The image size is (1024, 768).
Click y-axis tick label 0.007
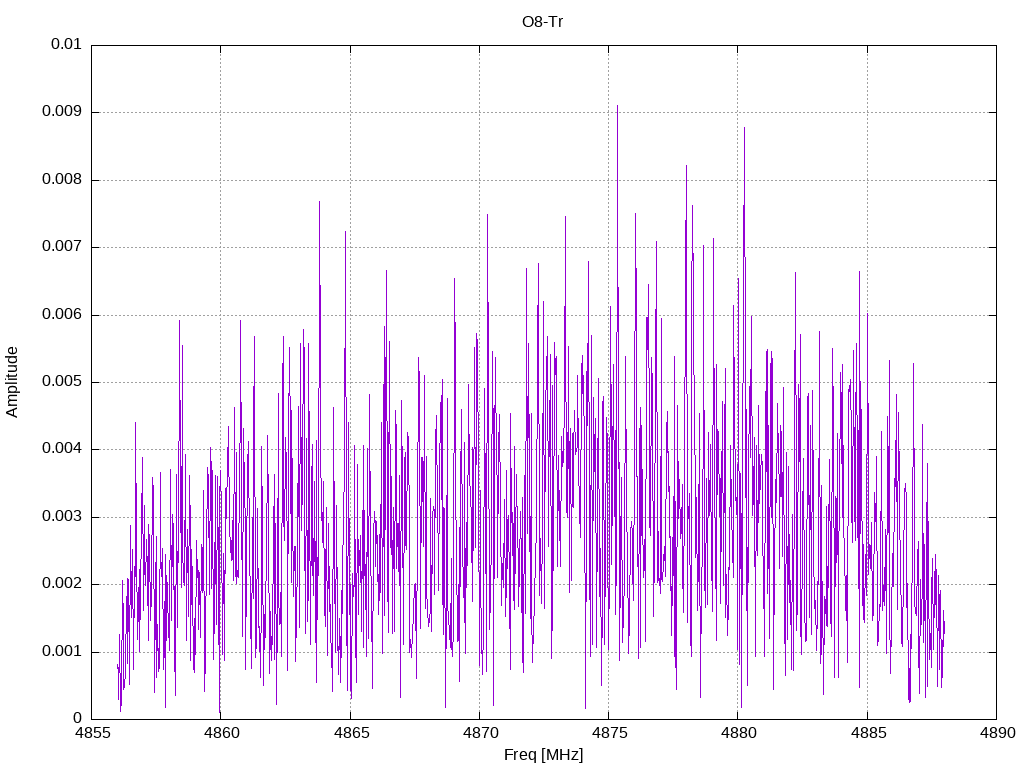[62, 247]
